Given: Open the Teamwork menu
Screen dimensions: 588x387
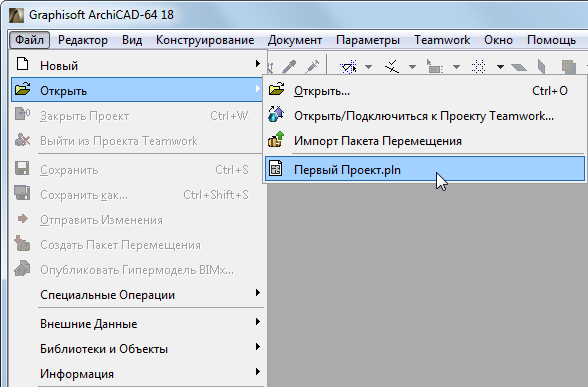Looking at the screenshot, I should [442, 40].
